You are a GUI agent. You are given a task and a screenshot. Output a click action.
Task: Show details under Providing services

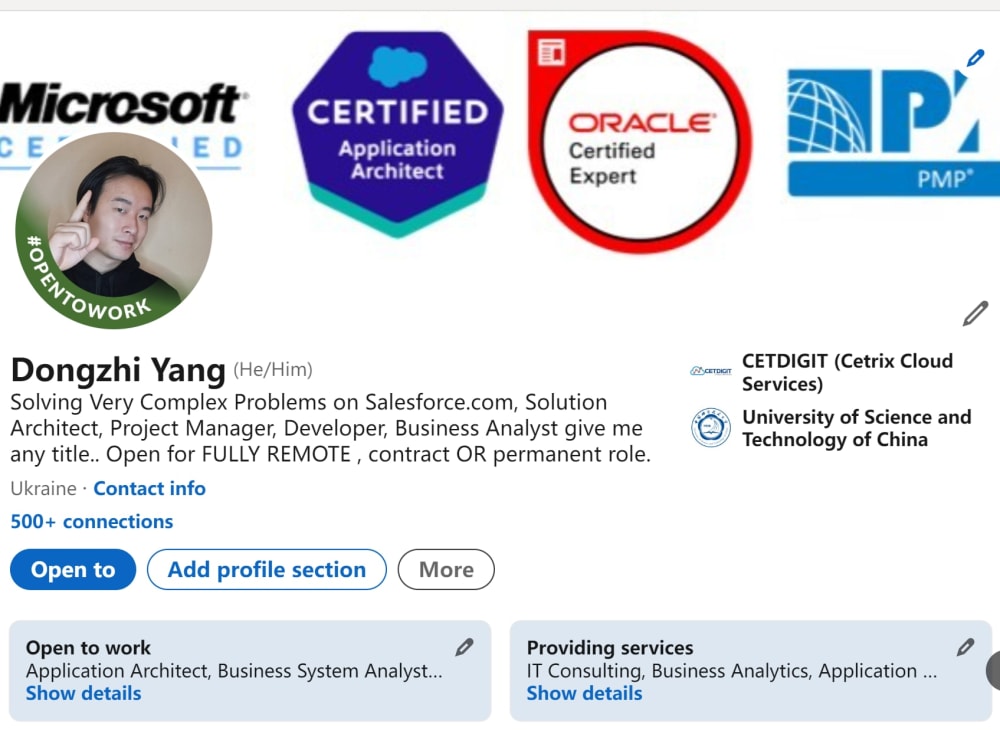584,693
